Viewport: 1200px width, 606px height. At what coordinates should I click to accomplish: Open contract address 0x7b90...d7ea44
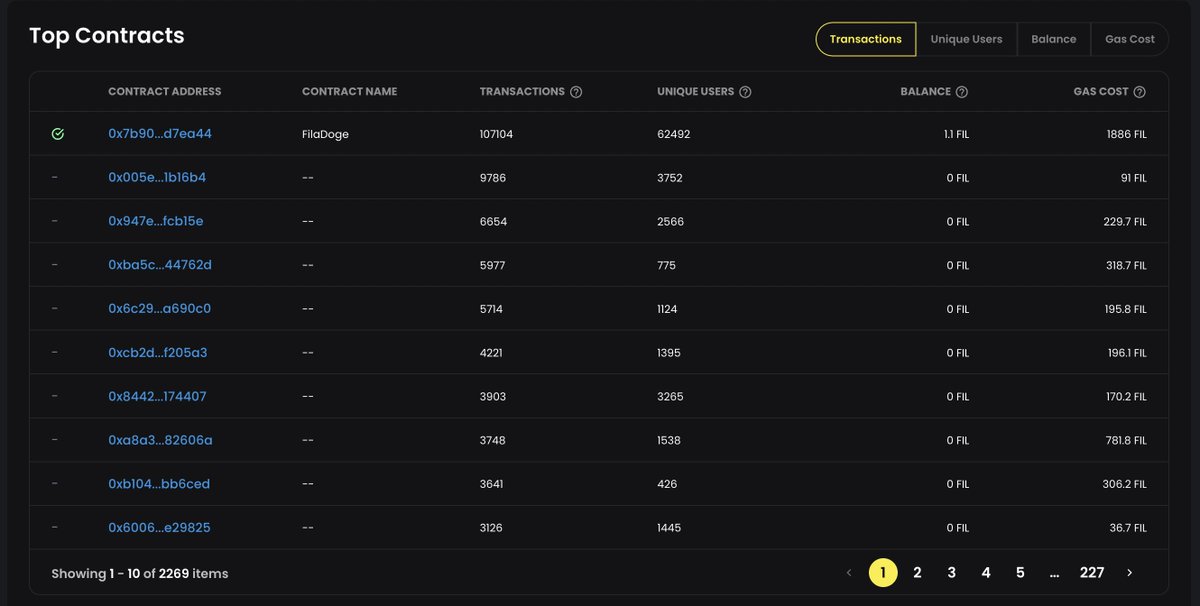point(160,133)
